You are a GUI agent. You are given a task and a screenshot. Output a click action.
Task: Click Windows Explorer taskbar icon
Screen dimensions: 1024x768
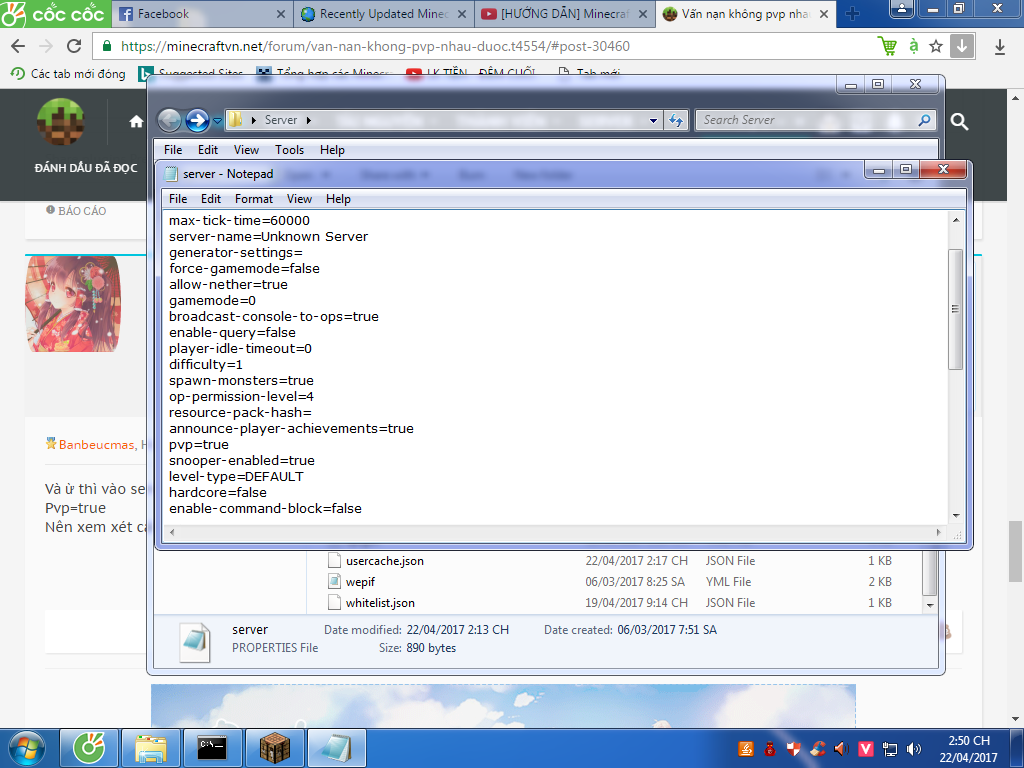tap(151, 748)
